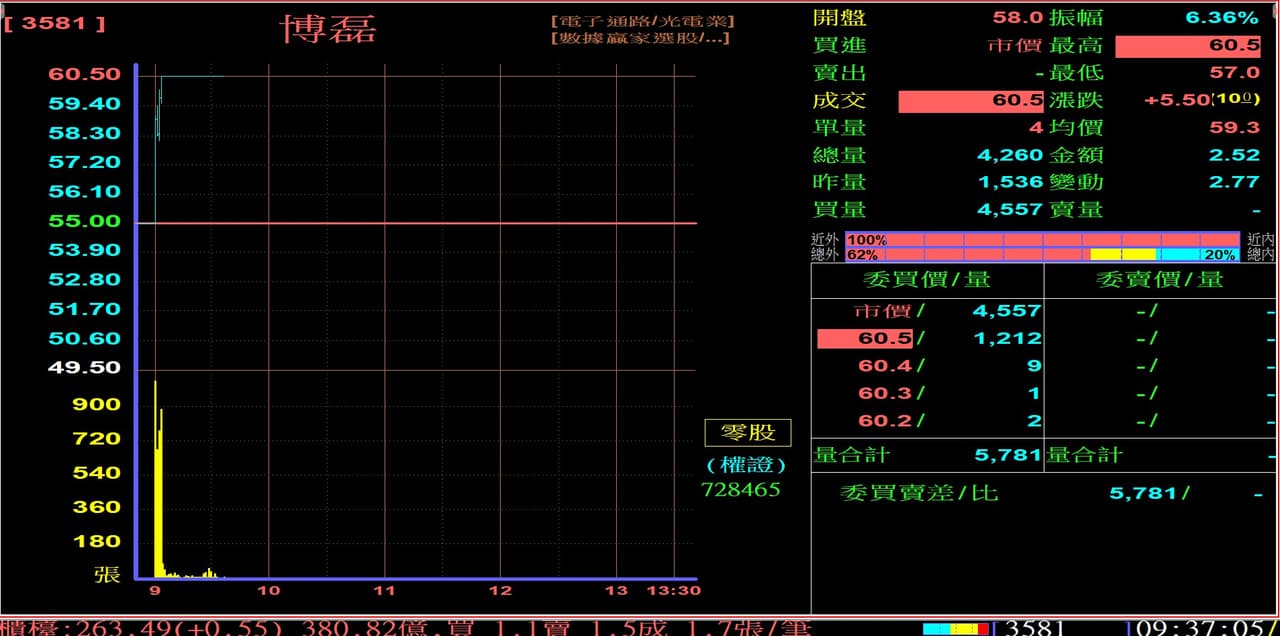Select the 60.2 bid price row
Screen dimensions: 1280x636
927,421
